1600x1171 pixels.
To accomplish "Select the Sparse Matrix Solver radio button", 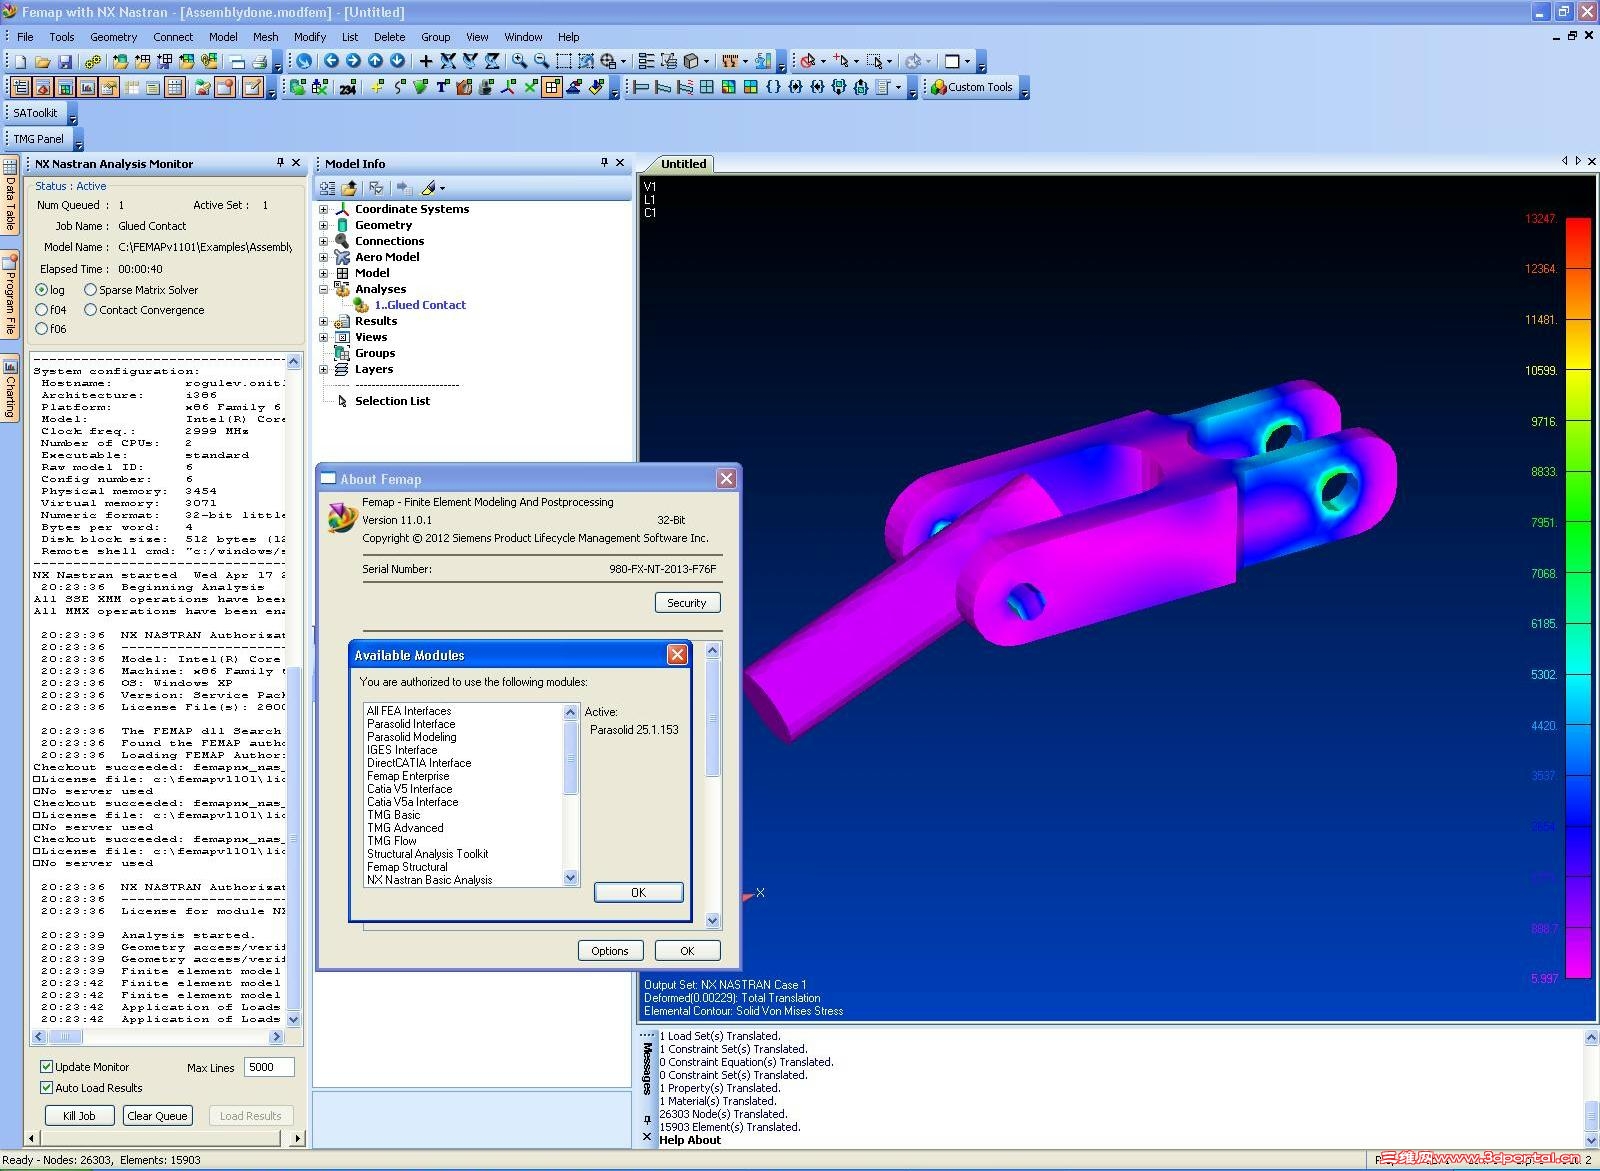I will coord(91,290).
